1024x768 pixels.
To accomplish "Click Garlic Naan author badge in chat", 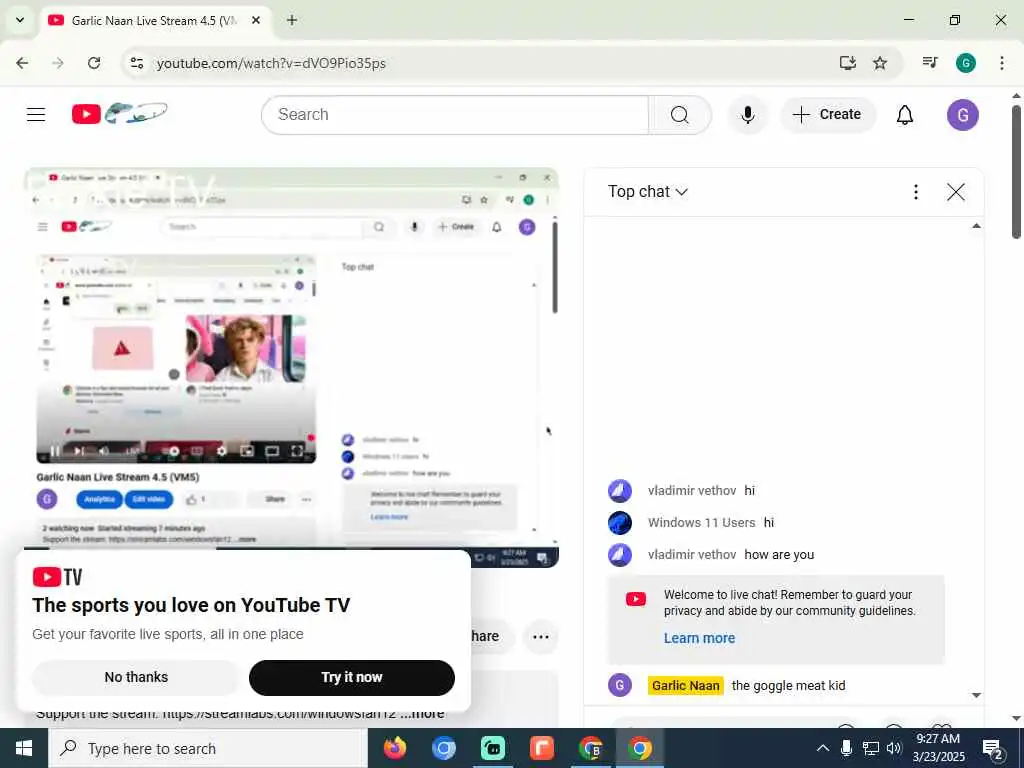I will click(x=685, y=685).
